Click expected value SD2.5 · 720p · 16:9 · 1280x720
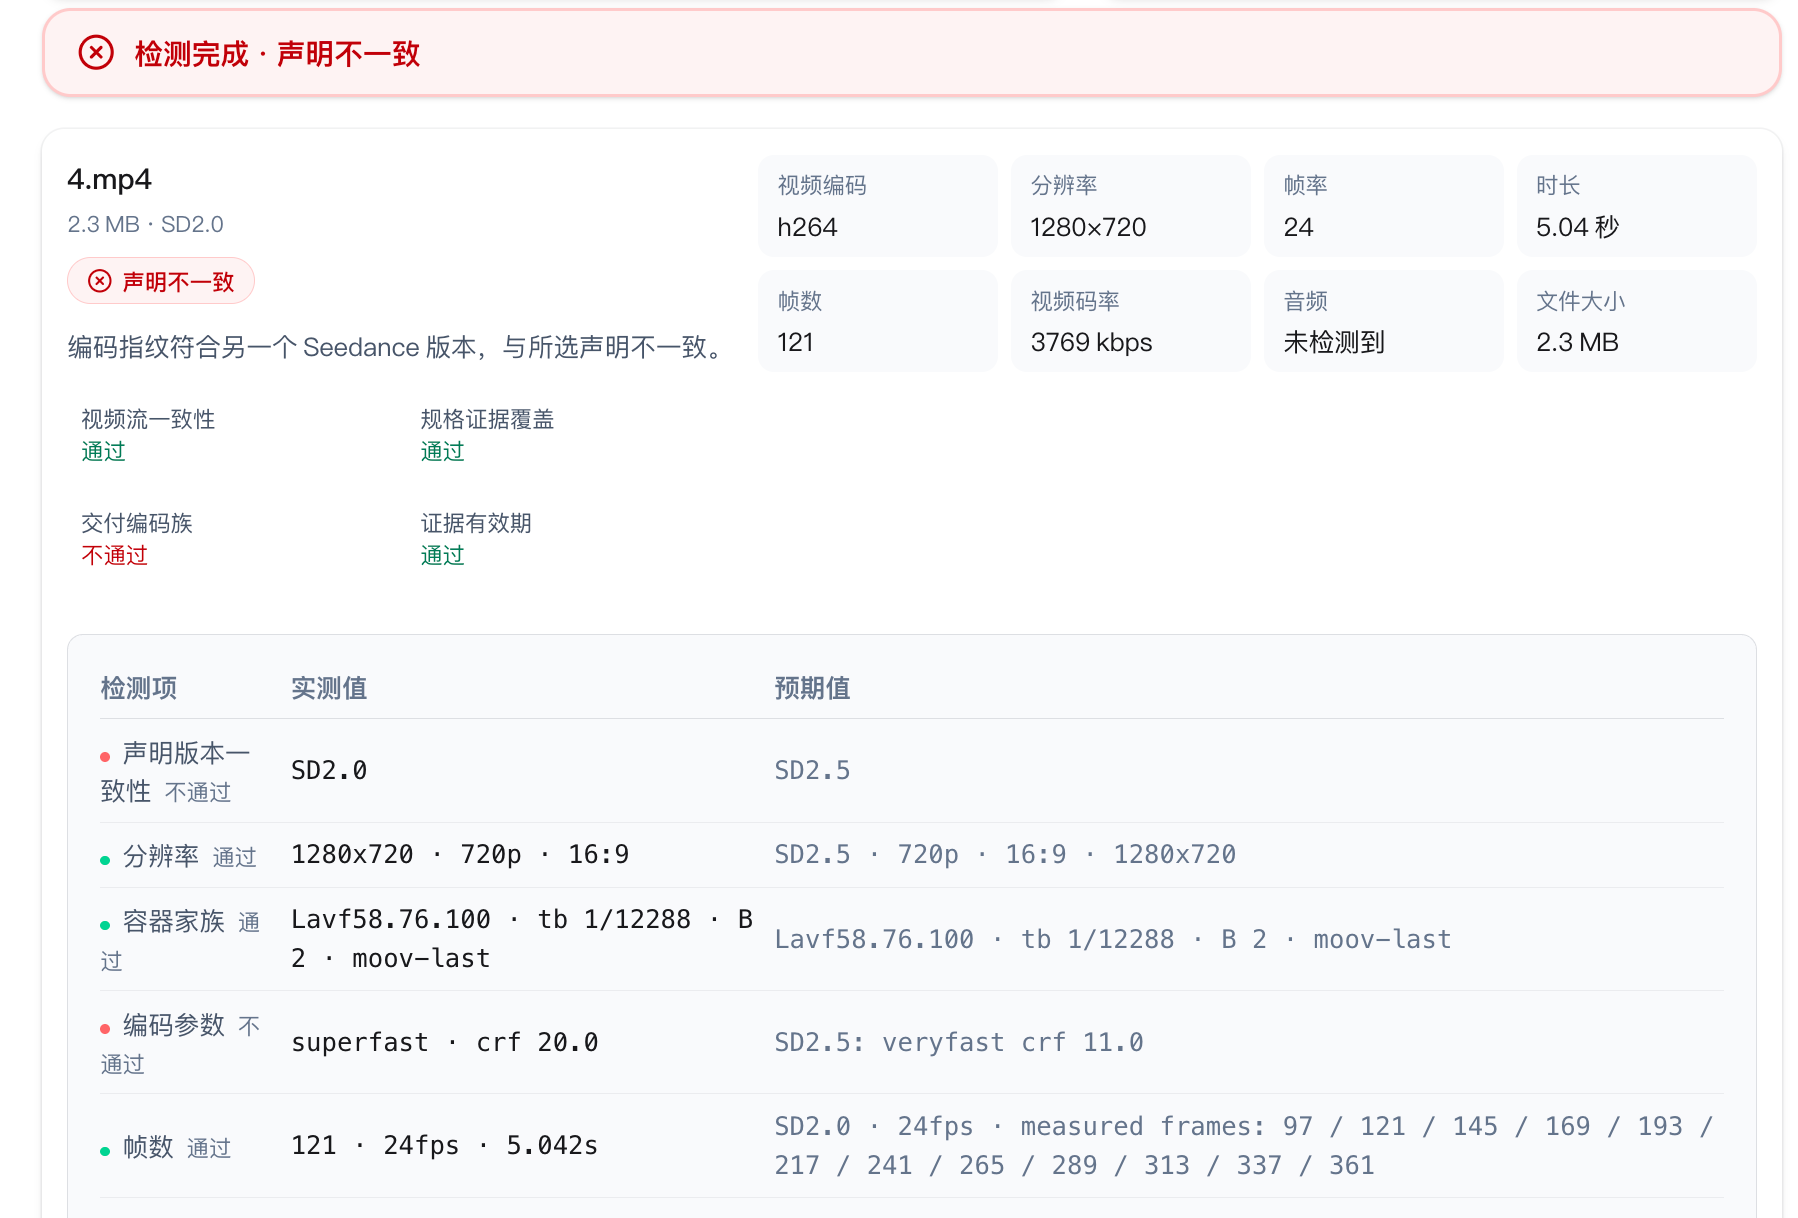The image size is (1798, 1218). (x=1005, y=854)
